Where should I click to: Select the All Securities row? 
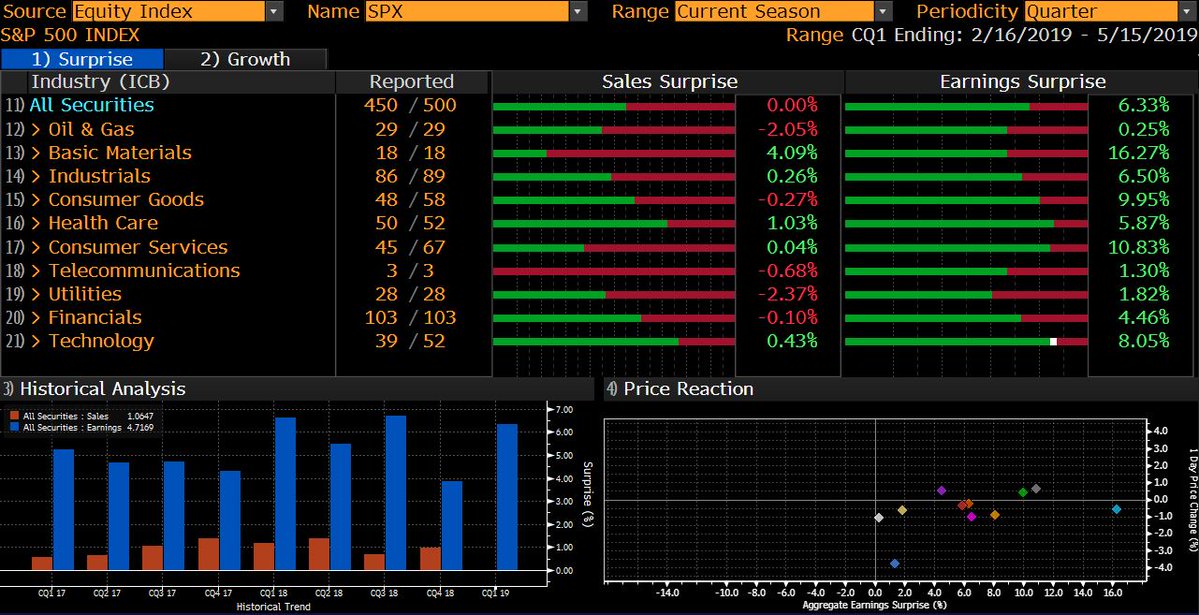pos(92,105)
